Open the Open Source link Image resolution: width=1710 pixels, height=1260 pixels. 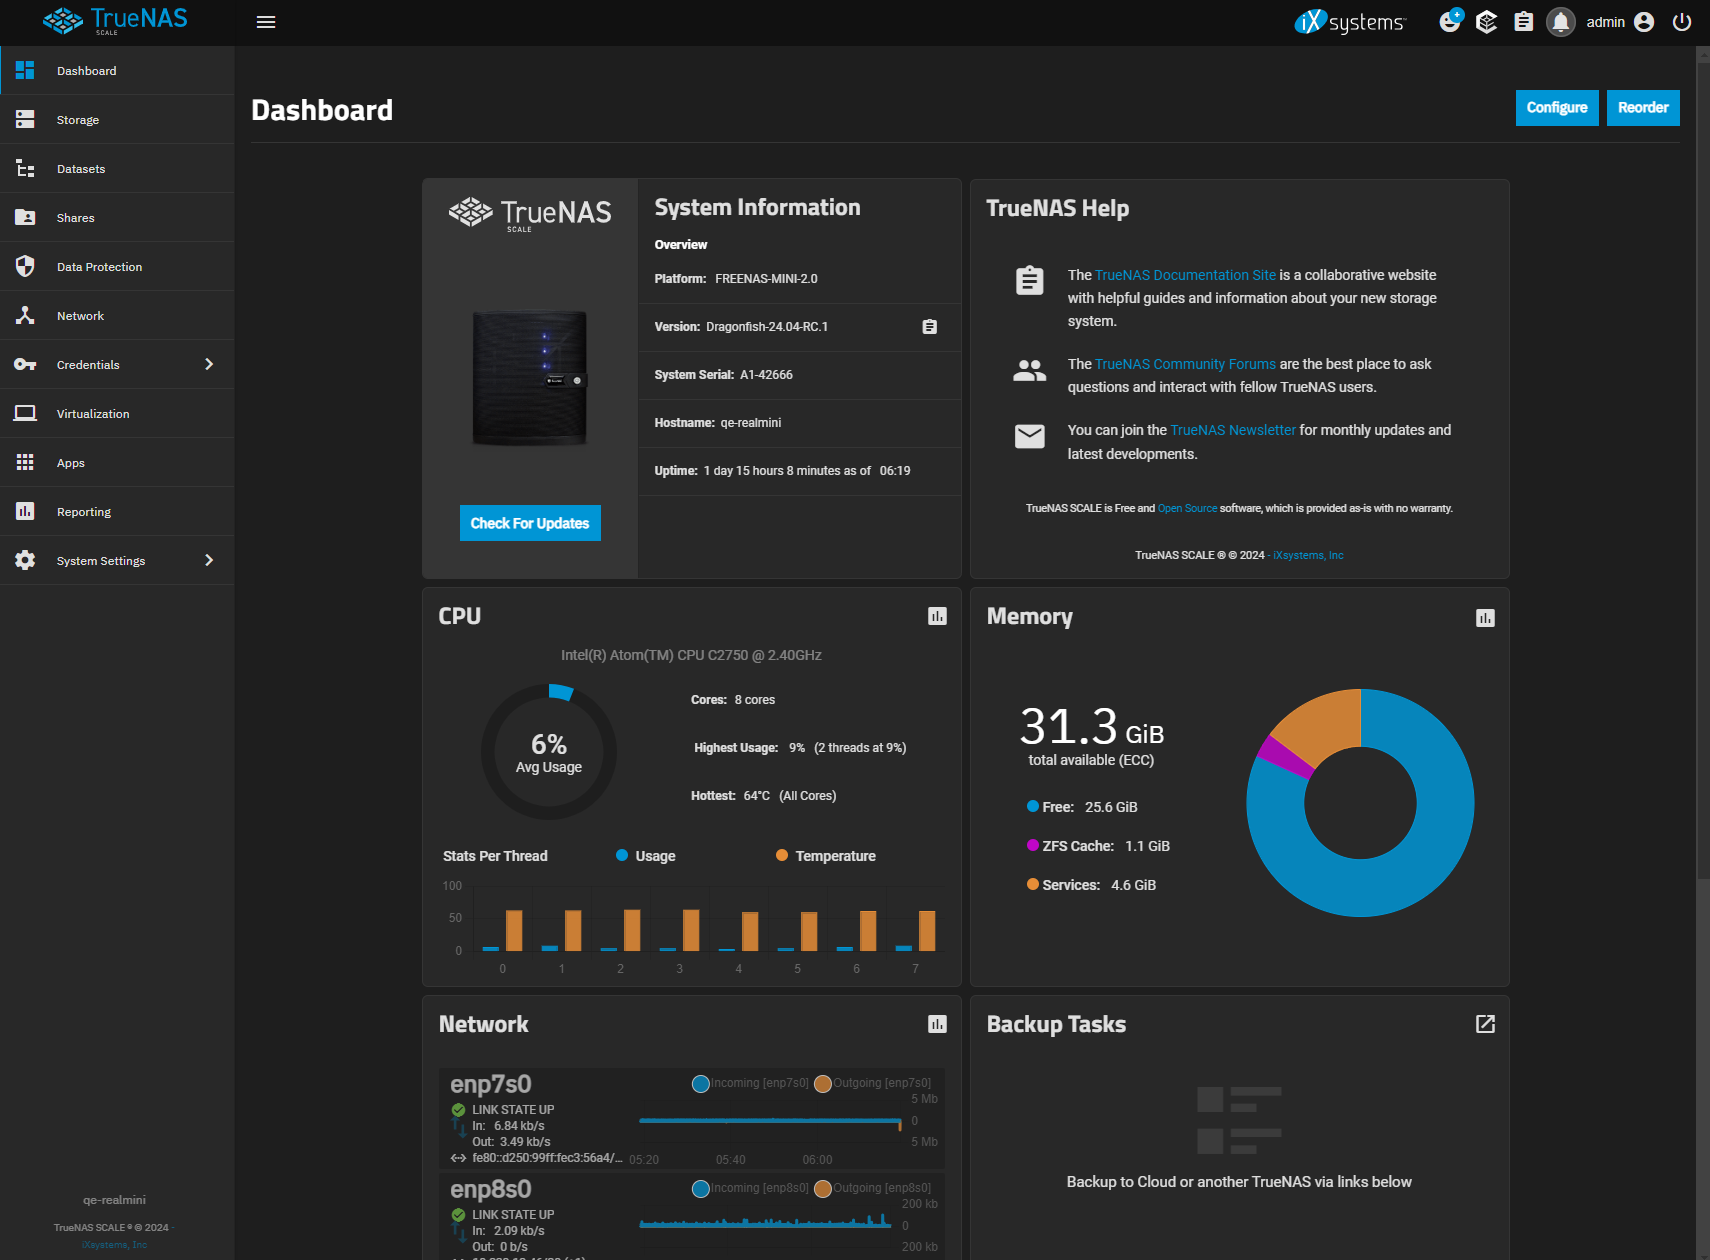[x=1187, y=508]
